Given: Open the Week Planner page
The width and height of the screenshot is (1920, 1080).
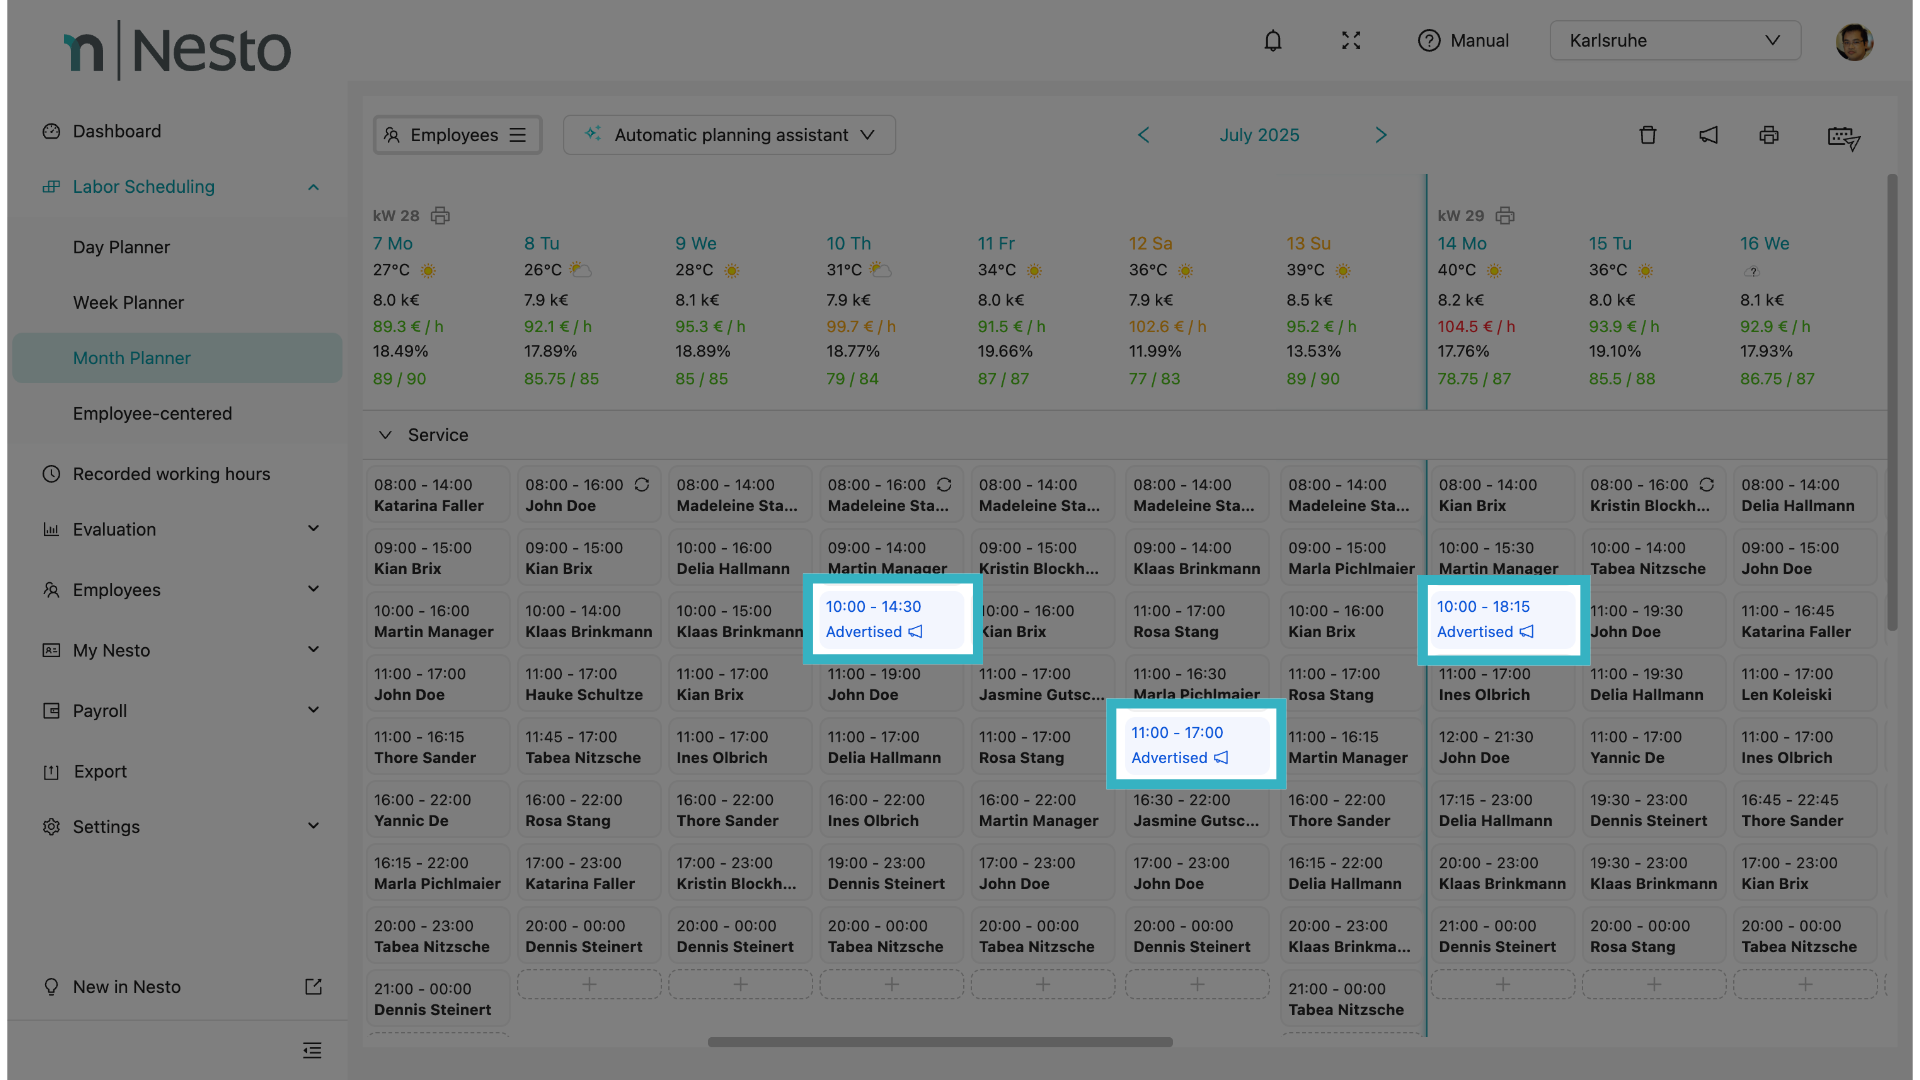Looking at the screenshot, I should (128, 302).
